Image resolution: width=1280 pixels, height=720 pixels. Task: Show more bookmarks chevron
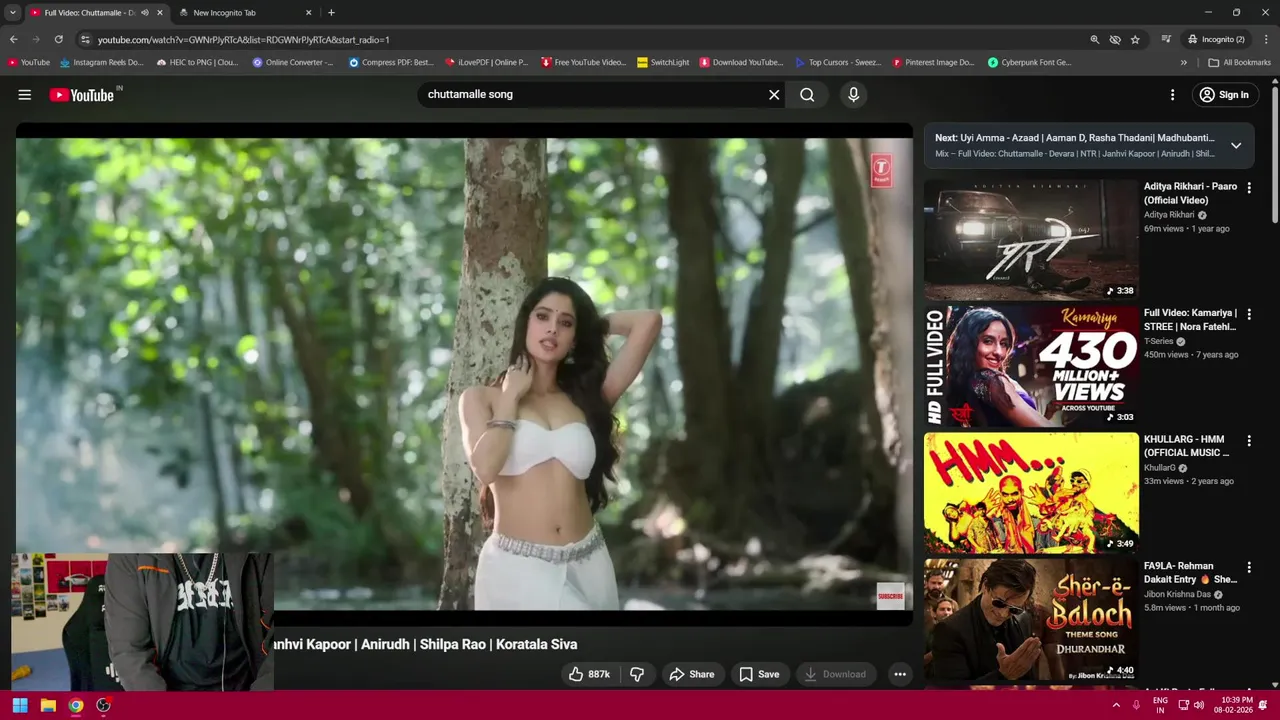[1184, 62]
